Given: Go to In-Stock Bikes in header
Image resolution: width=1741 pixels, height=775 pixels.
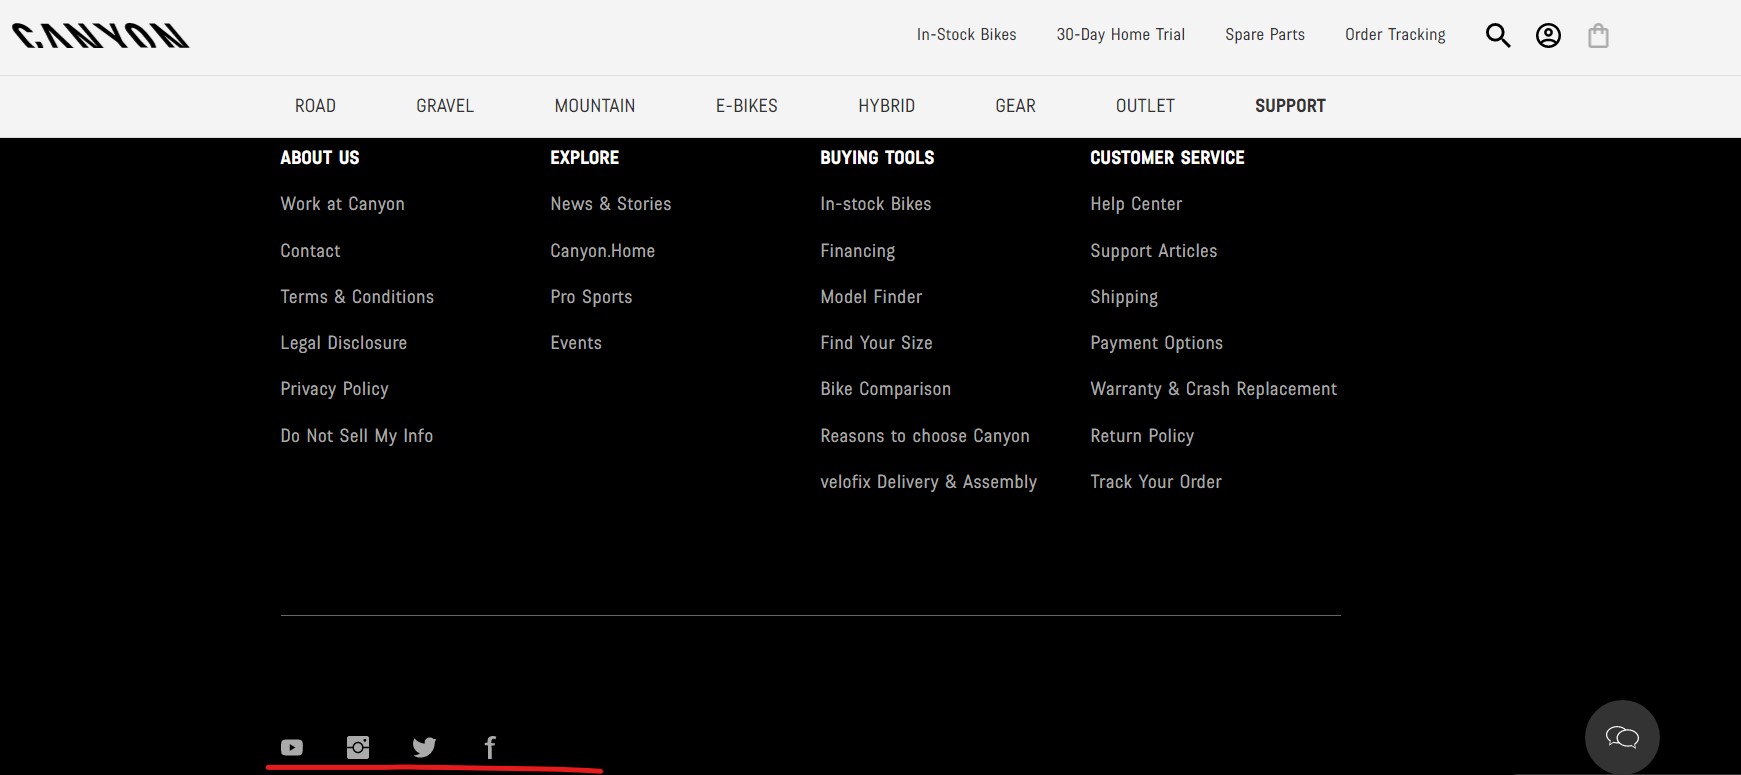Looking at the screenshot, I should [966, 35].
